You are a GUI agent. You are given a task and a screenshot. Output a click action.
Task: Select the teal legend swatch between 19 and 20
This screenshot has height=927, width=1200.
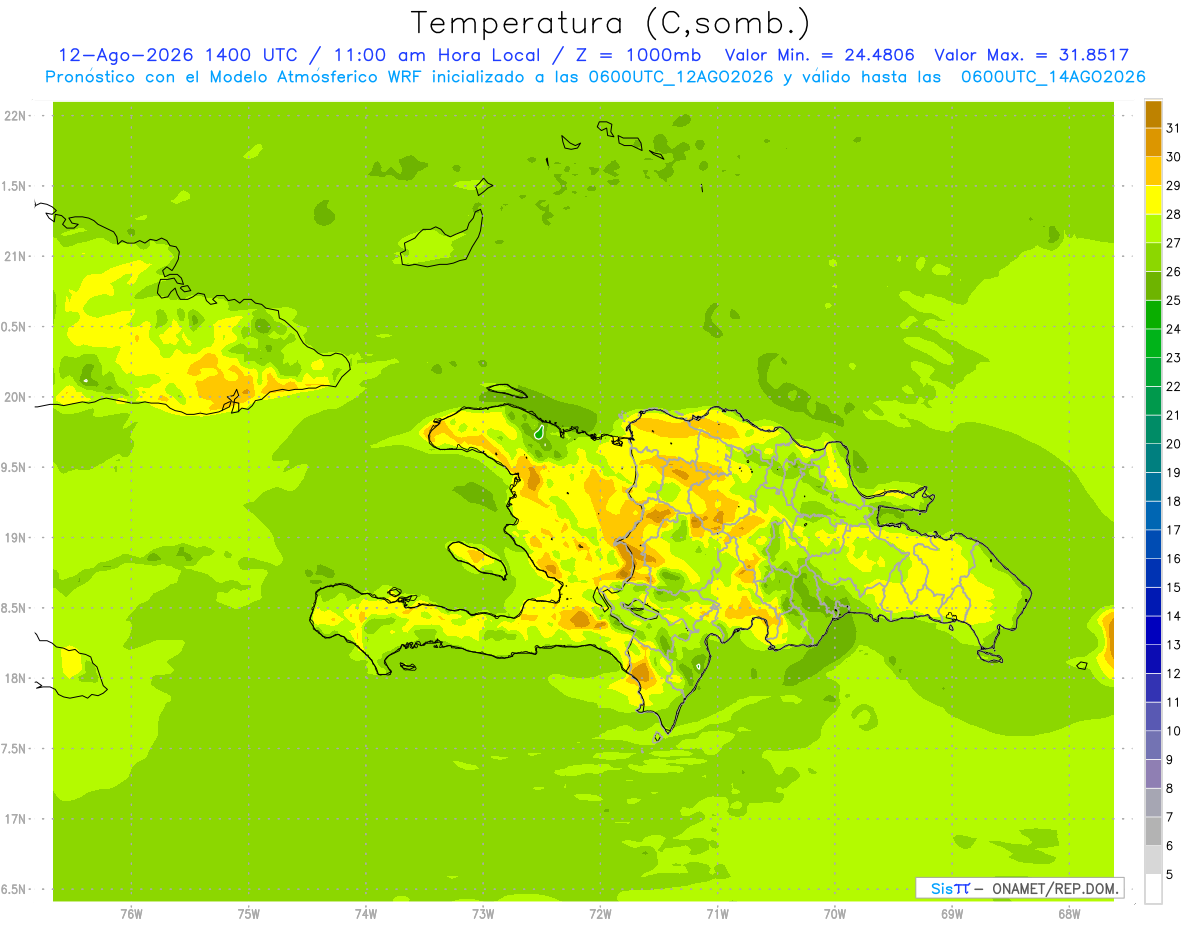1153,458
